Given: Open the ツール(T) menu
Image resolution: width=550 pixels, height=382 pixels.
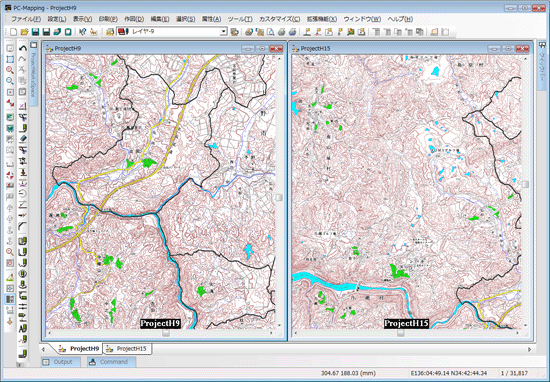Looking at the screenshot, I should tap(240, 19).
